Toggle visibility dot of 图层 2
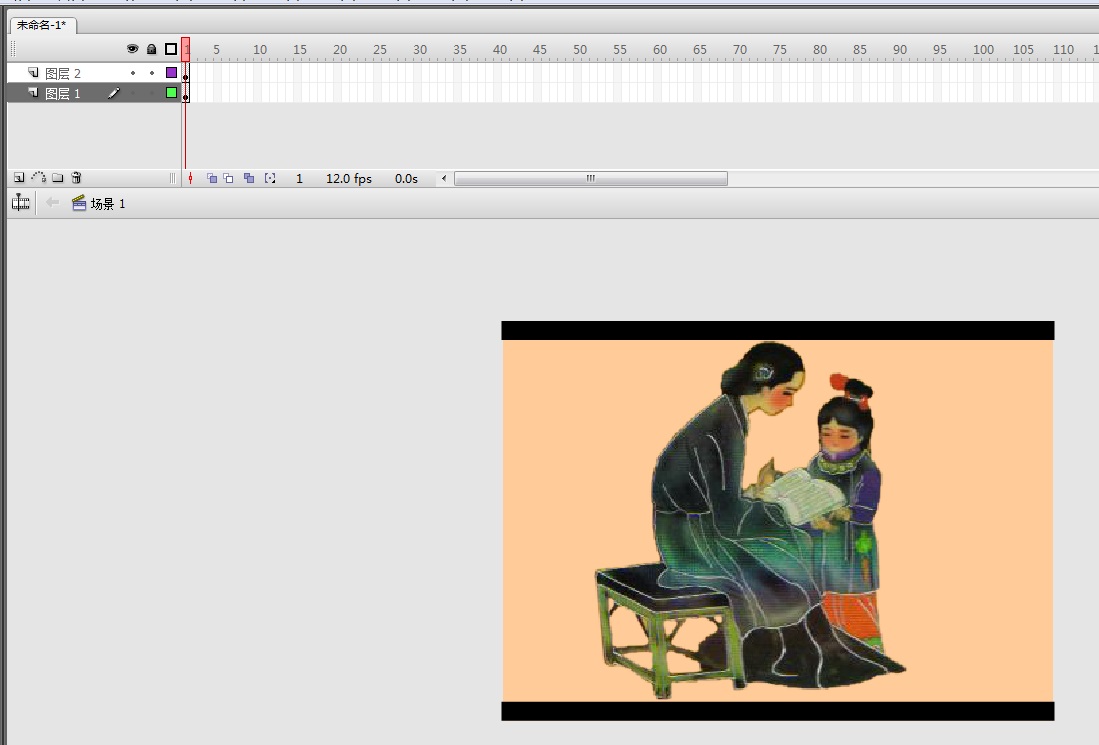The height and width of the screenshot is (745, 1099). pyautogui.click(x=133, y=73)
